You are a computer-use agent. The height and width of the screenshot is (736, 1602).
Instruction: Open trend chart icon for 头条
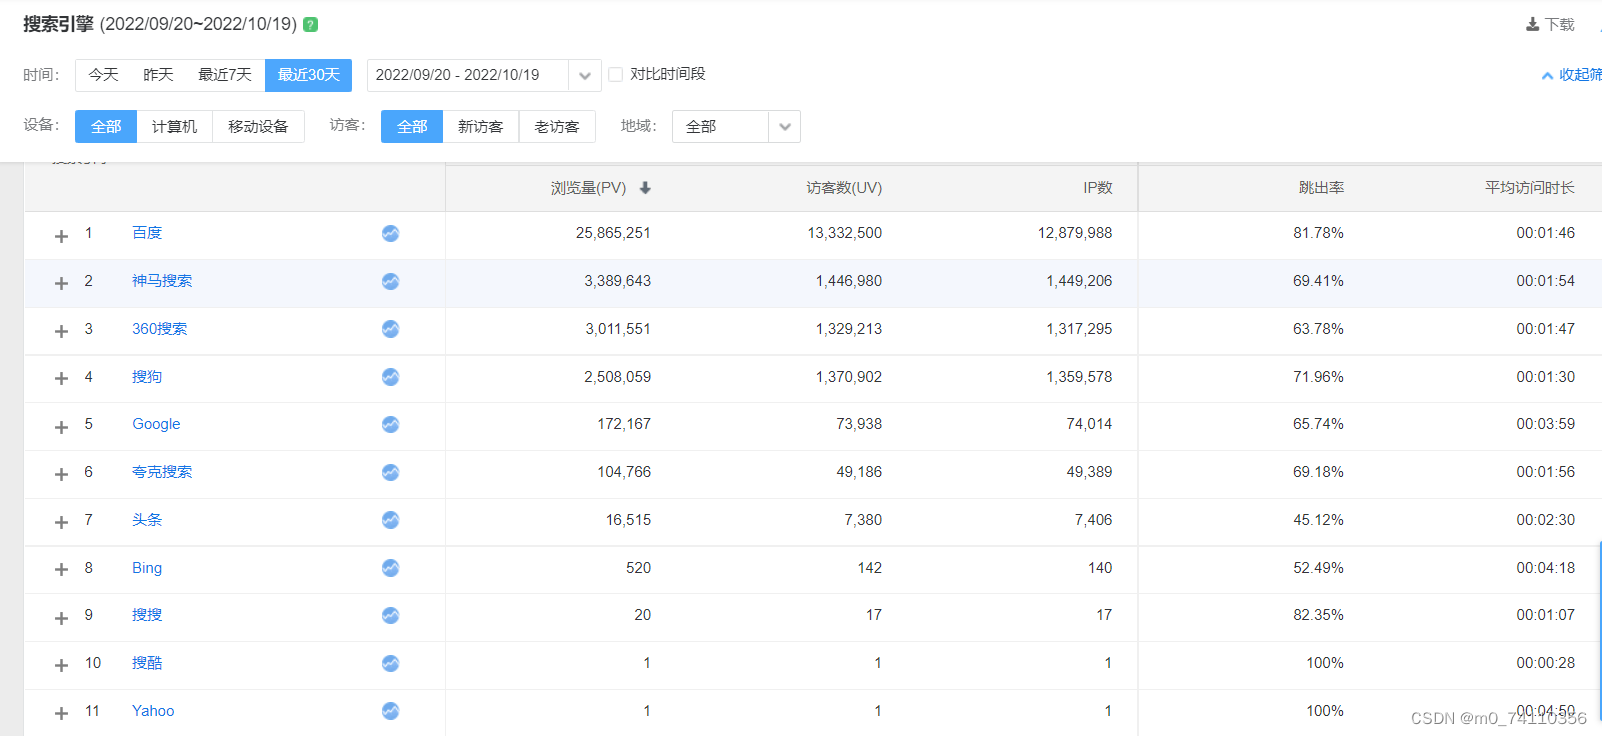point(390,520)
